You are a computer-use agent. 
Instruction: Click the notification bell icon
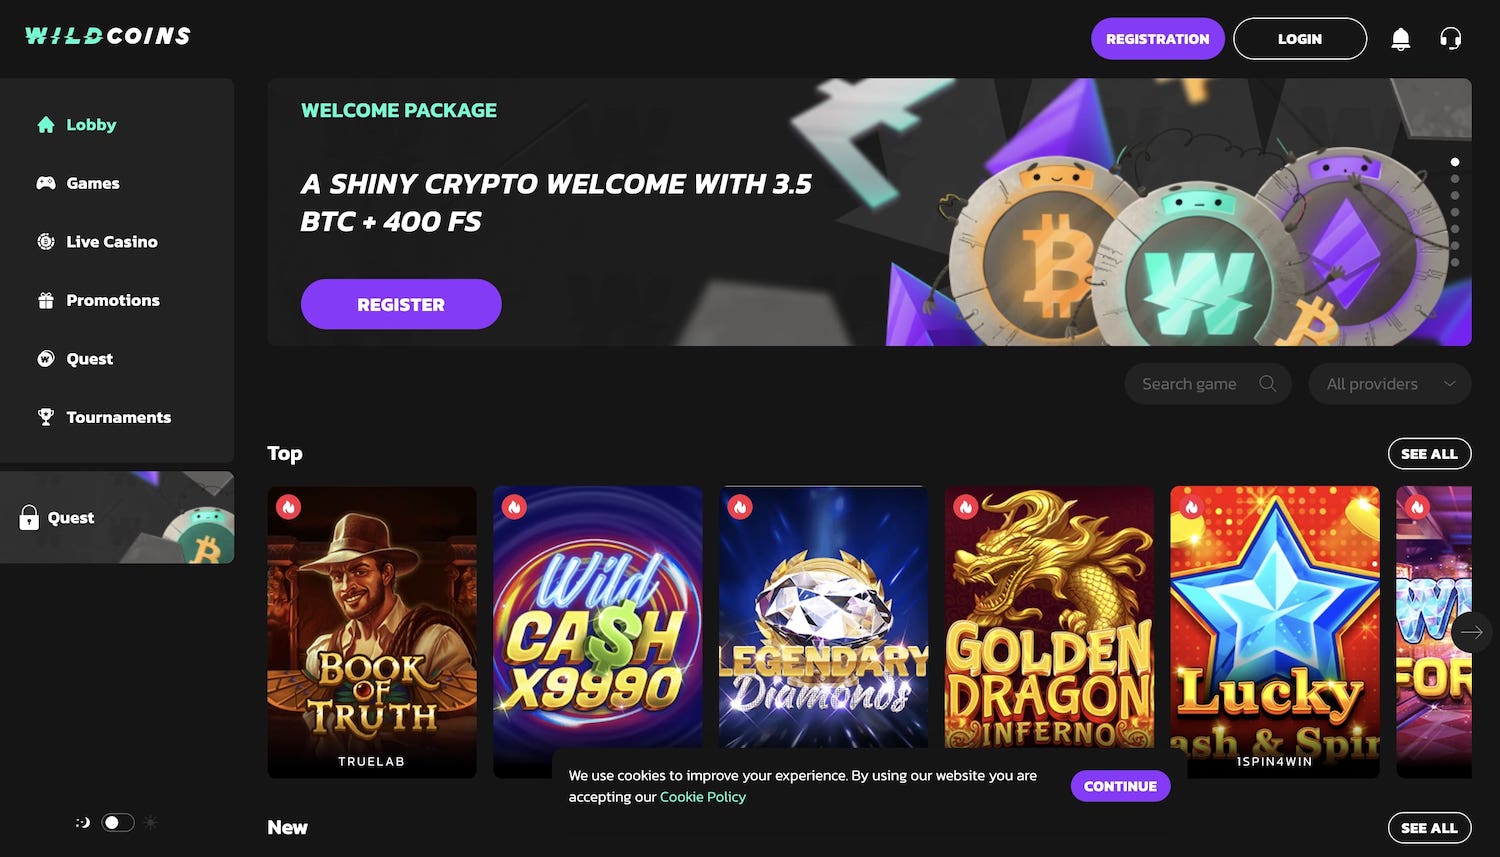[1400, 39]
